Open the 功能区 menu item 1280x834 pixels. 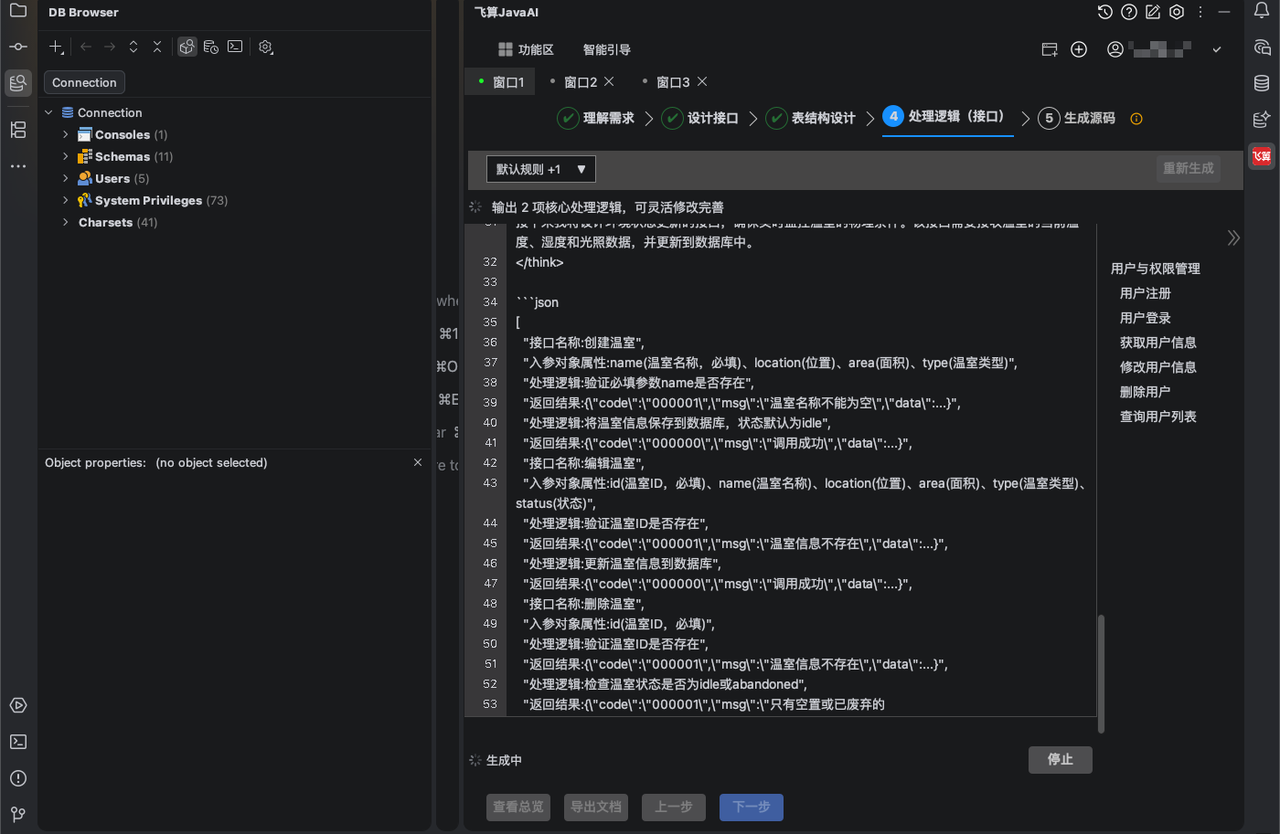coord(526,49)
